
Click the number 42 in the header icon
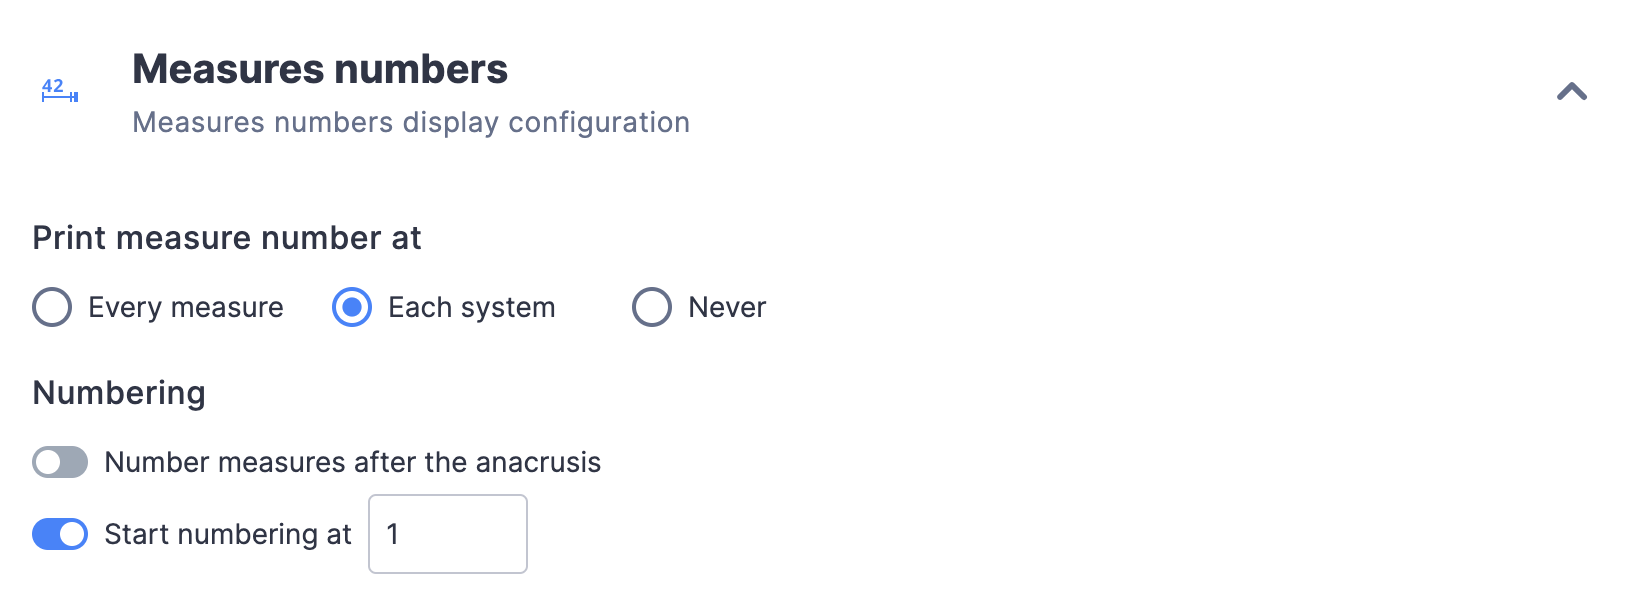tap(53, 86)
